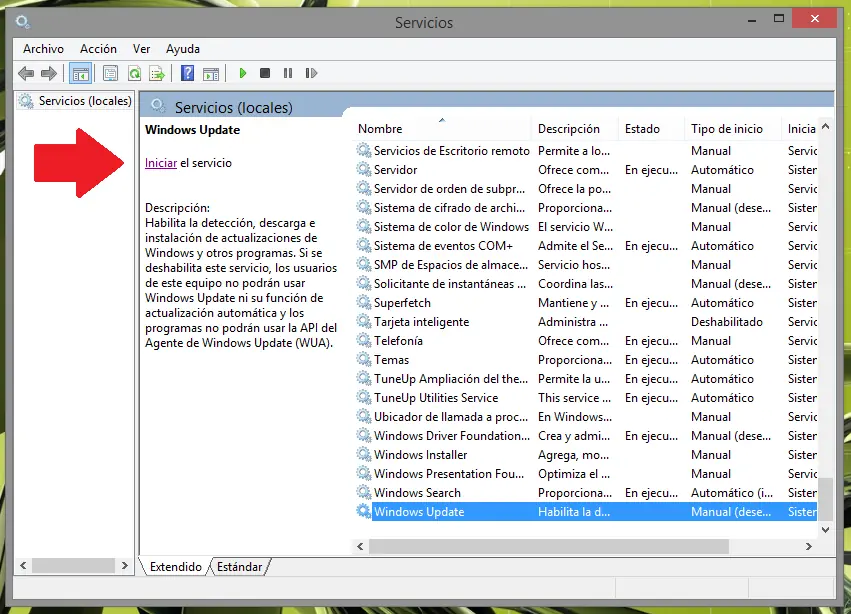This screenshot has width=851, height=614.
Task: Click the list's horizontal scrollbar right arrow
Action: click(x=809, y=547)
